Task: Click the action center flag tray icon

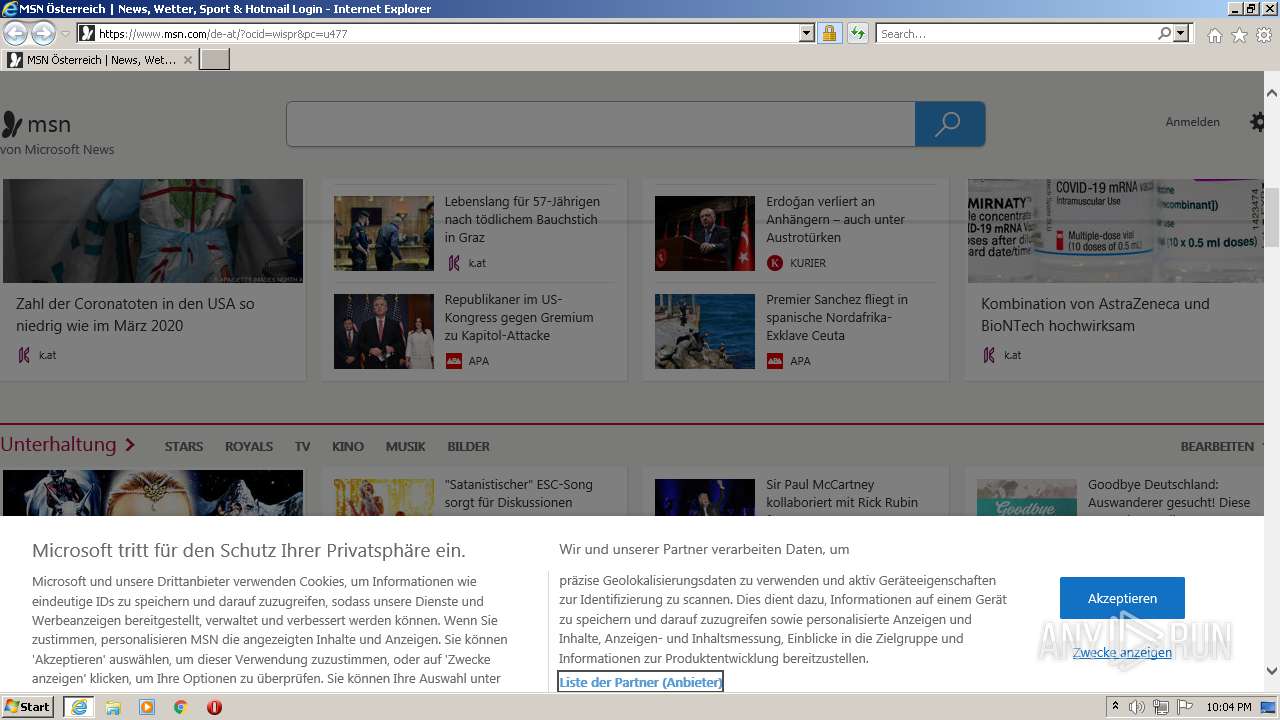Action: pos(1185,707)
